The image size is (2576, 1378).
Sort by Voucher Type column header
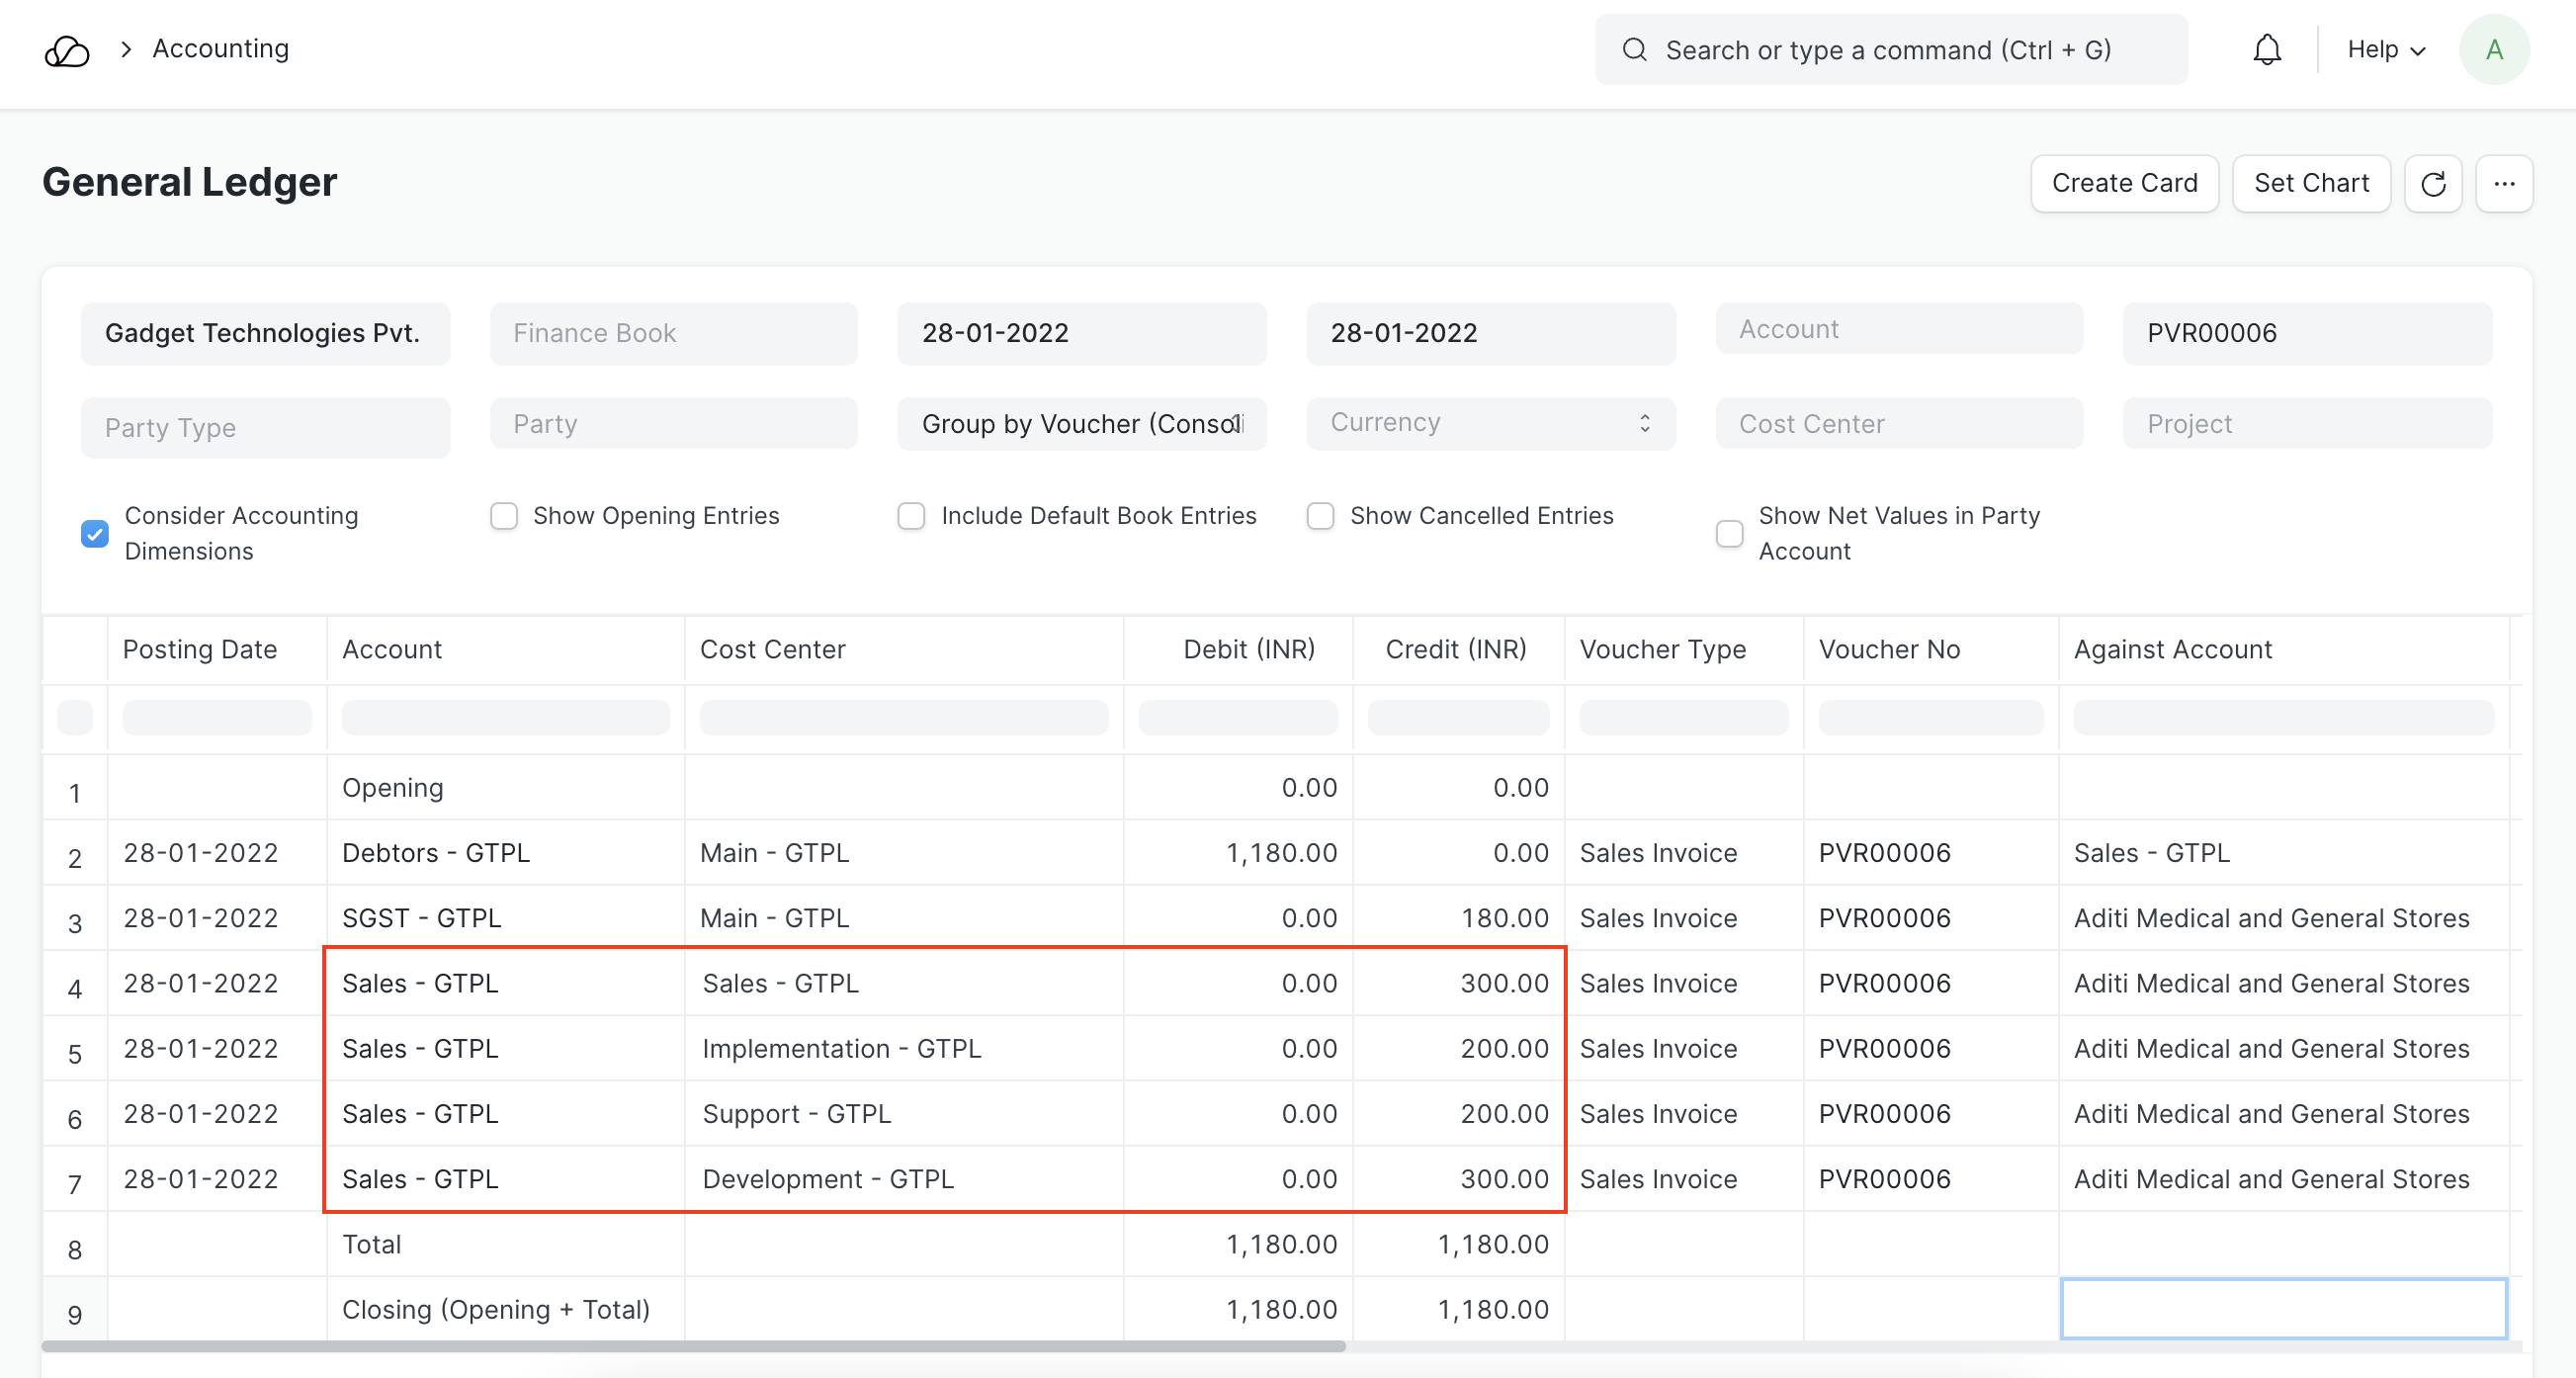click(1662, 649)
